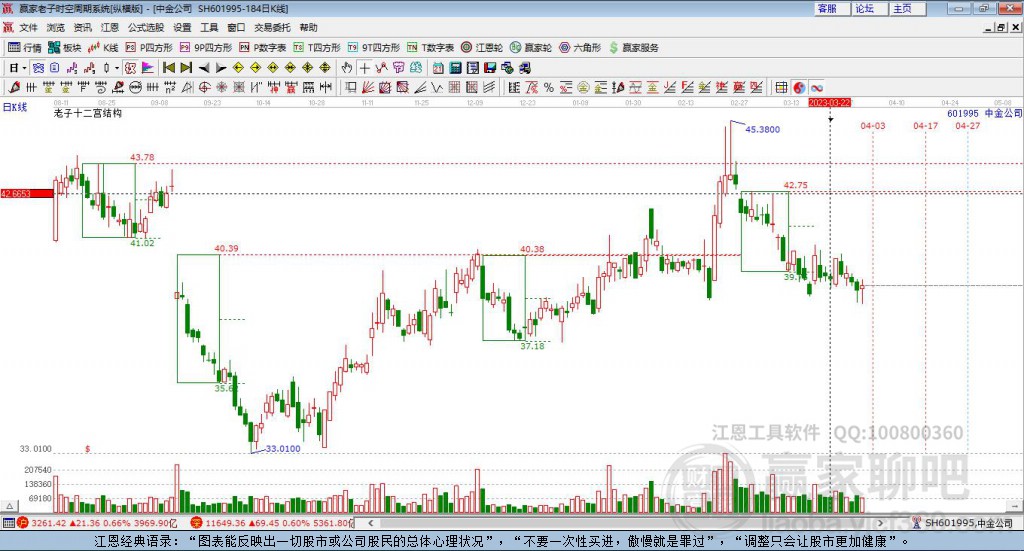This screenshot has width=1024, height=551.
Task: Open the 文件 menu
Action: 28,27
